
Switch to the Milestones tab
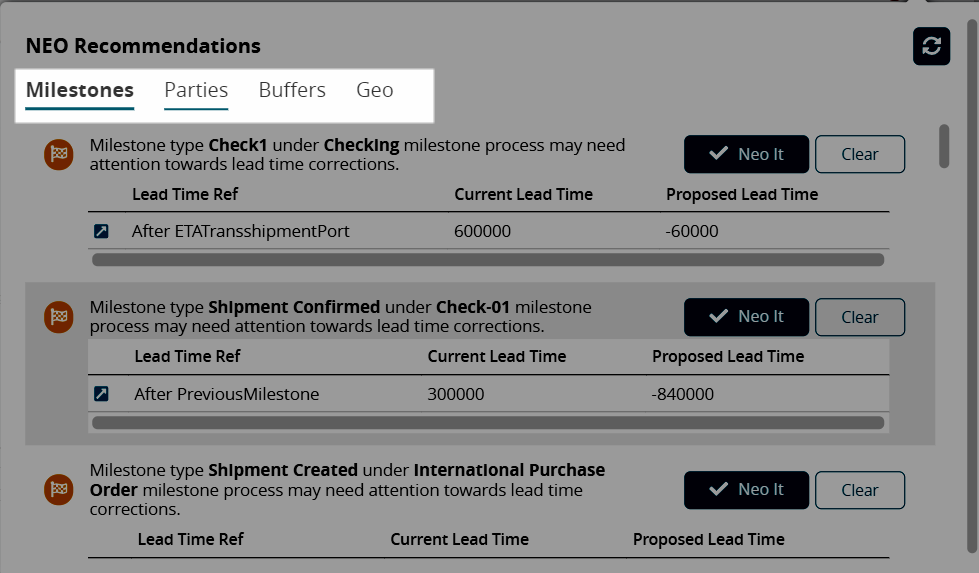[80, 90]
